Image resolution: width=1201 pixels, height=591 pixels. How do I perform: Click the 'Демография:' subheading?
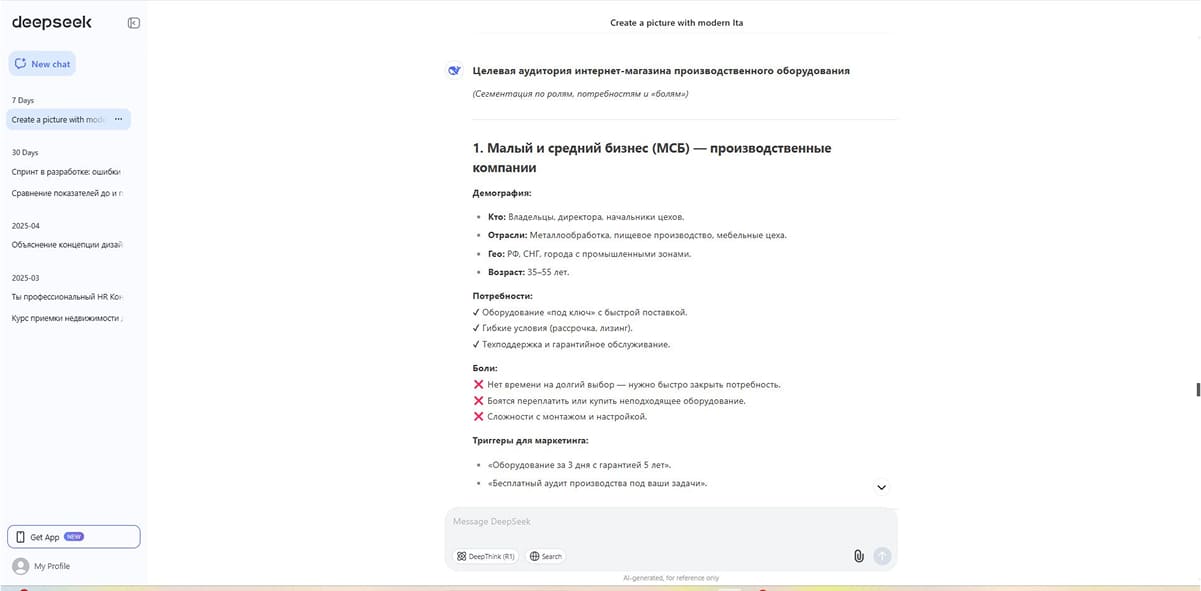502,193
